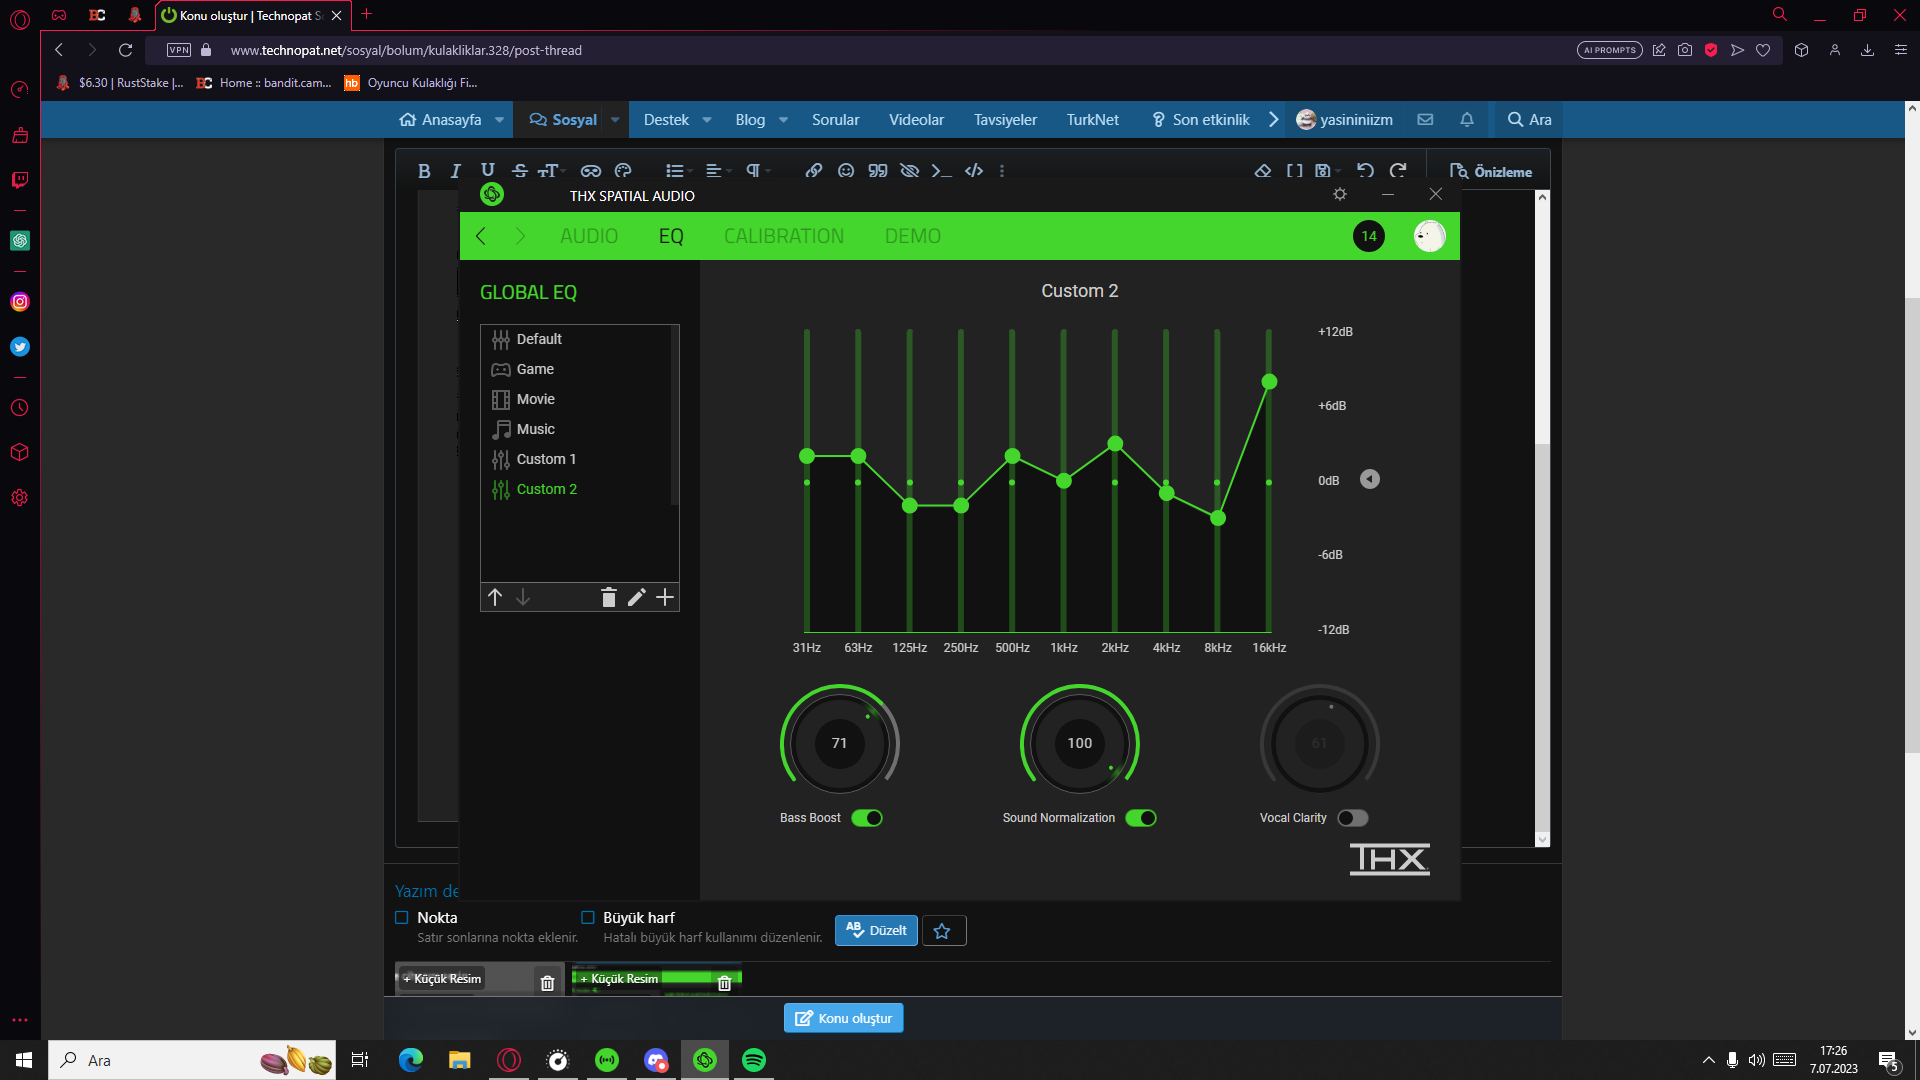The image size is (1920, 1080).
Task: Click the undo icon in editor toolbar
Action: (x=1365, y=171)
